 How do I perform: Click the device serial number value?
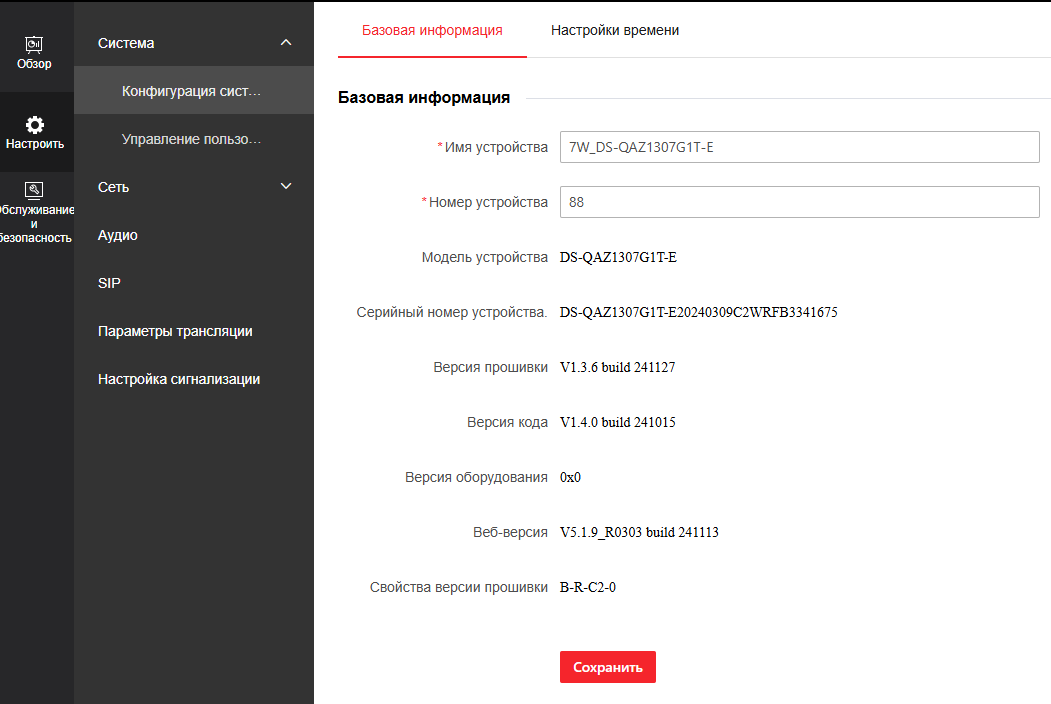coord(698,312)
